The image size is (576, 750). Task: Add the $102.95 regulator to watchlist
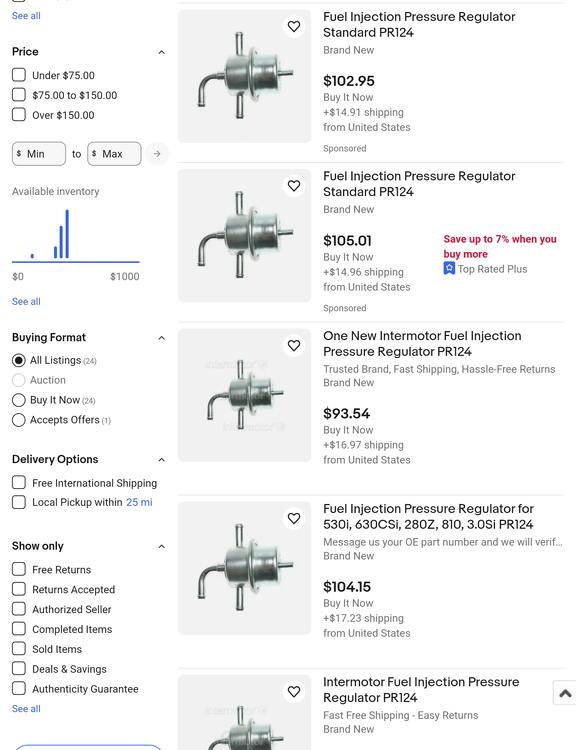pos(294,26)
